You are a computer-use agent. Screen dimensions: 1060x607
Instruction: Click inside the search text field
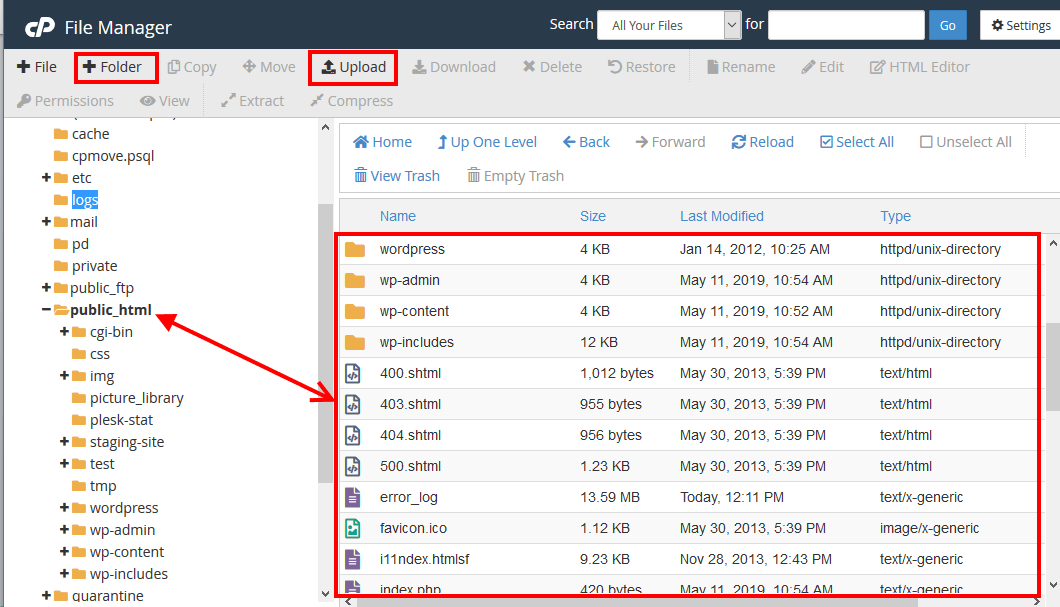click(x=845, y=24)
